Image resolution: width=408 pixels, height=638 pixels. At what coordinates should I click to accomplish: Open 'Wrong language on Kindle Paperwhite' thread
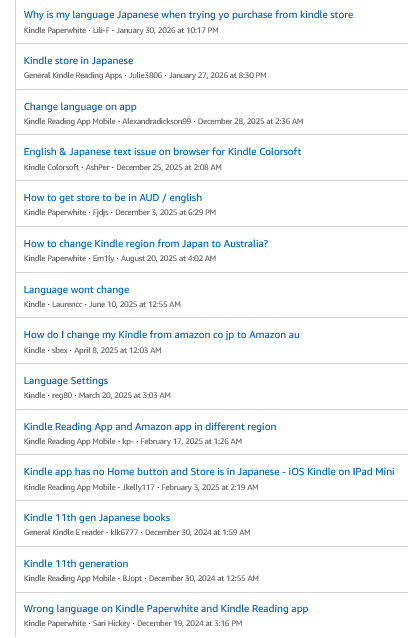166,609
